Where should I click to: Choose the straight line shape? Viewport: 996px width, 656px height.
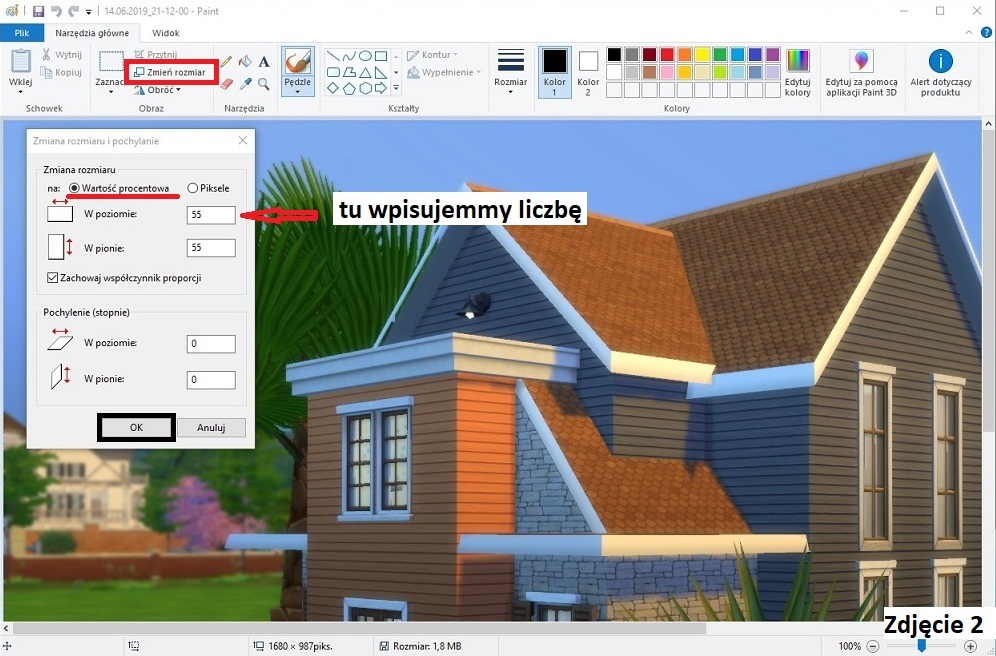(333, 56)
